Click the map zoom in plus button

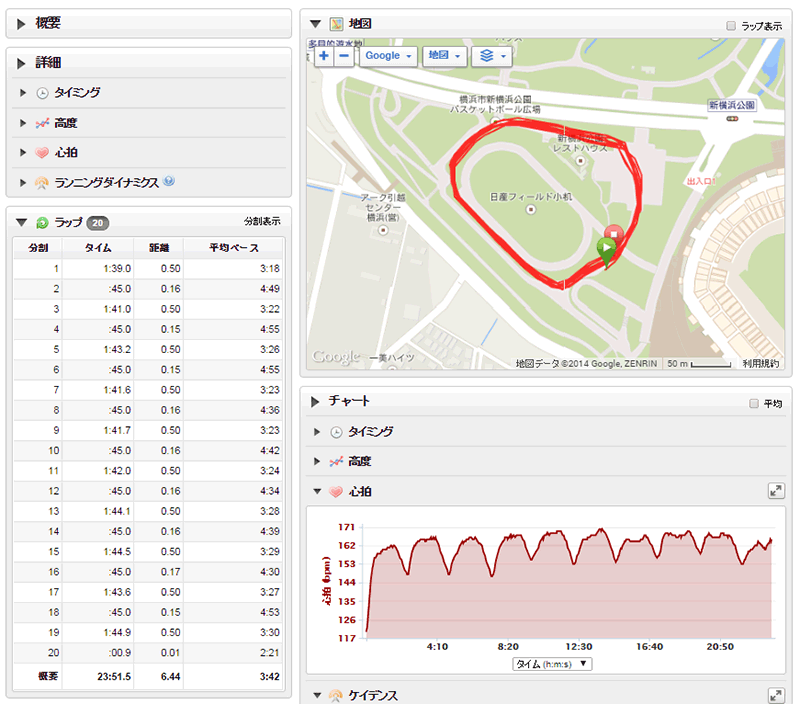(x=323, y=56)
